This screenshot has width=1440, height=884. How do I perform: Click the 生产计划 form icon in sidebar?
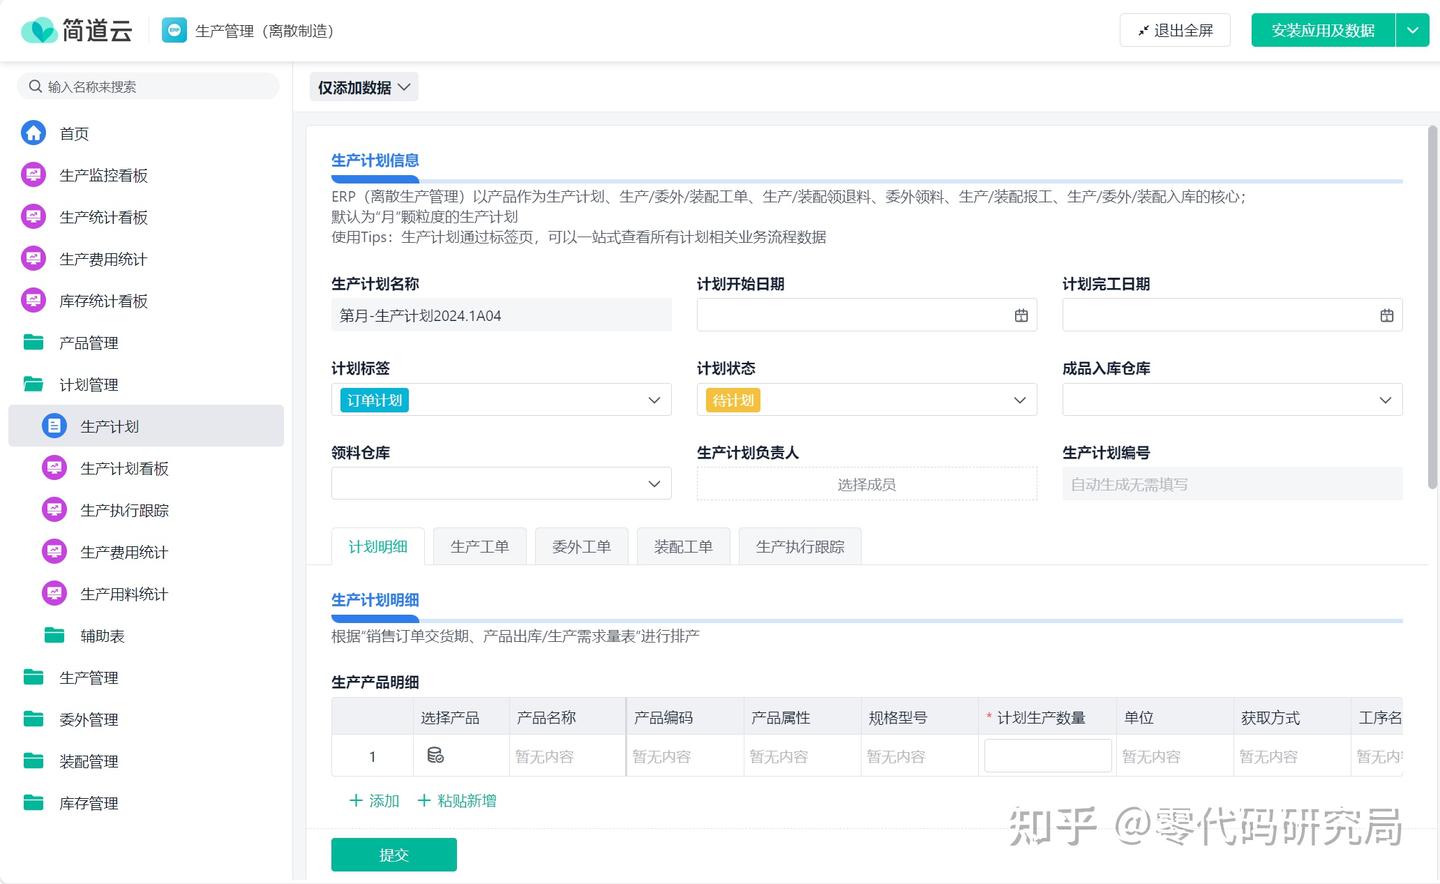pos(54,426)
